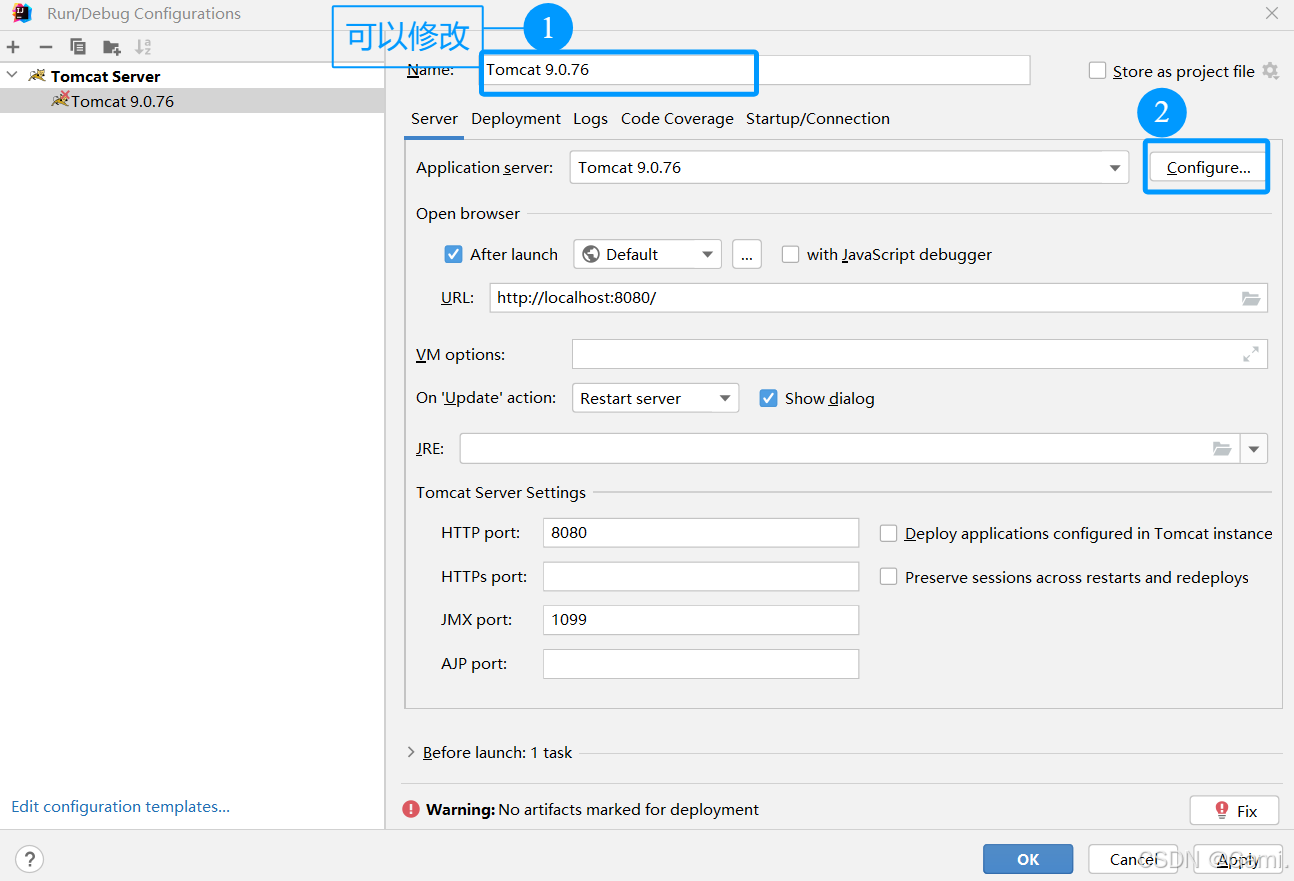Image resolution: width=1294 pixels, height=881 pixels.
Task: Enable Preserve sessions across restarts and redeploys
Action: [x=888, y=577]
